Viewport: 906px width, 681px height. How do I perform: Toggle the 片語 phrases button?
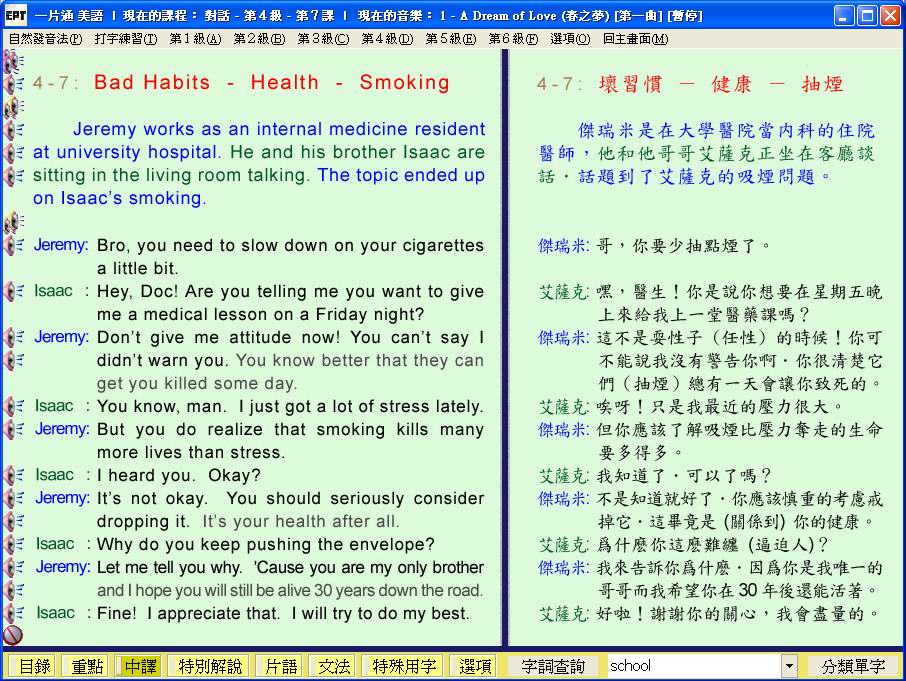click(278, 666)
